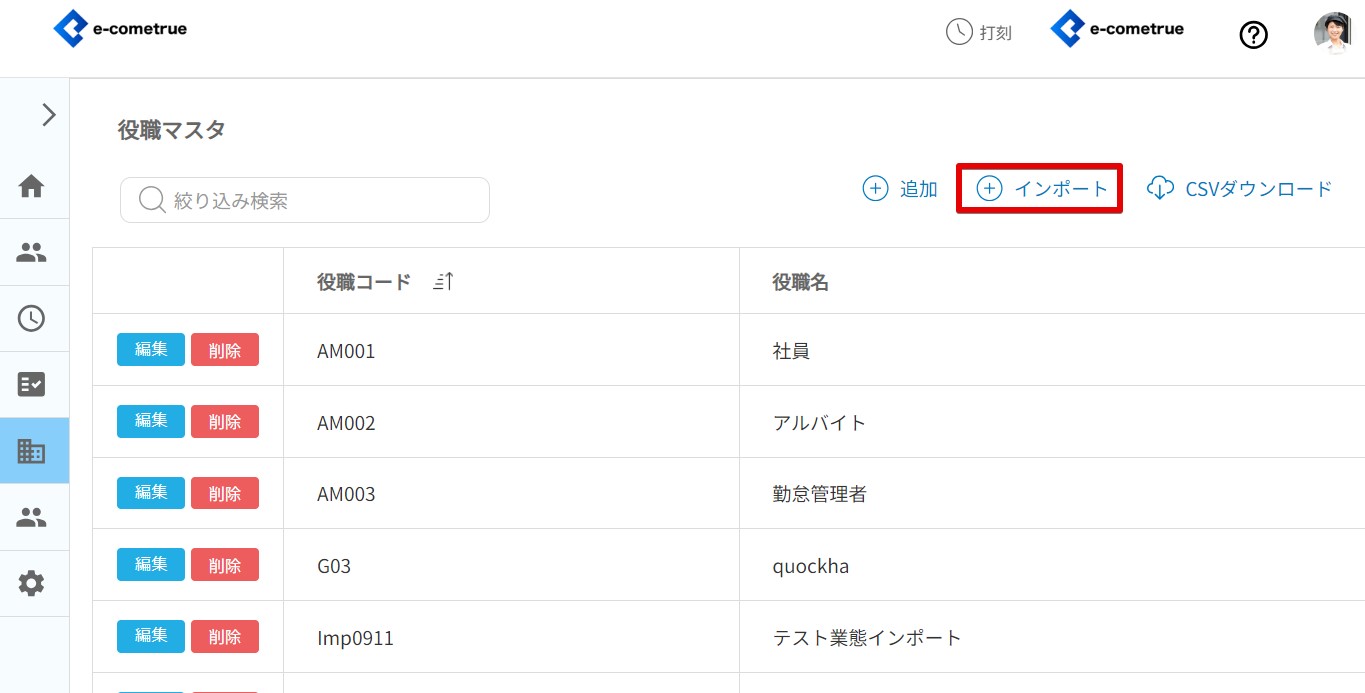Delete the G03 quockha row
The width and height of the screenshot is (1365, 693).
(x=225, y=565)
